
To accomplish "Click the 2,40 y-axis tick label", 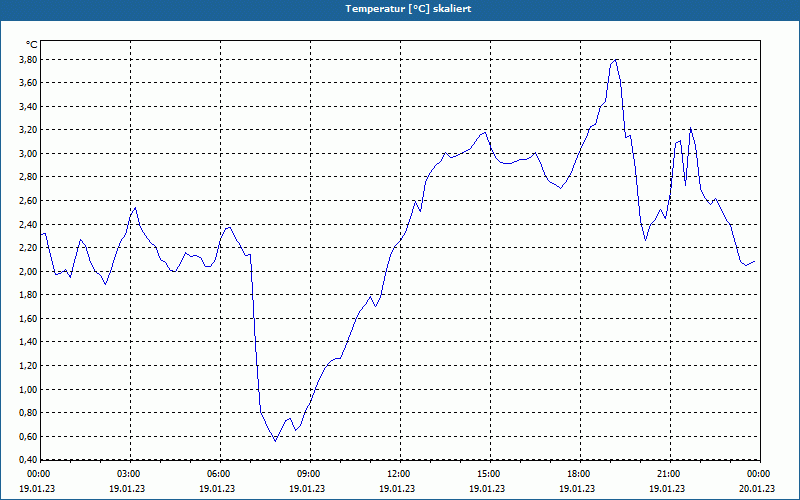I will tap(28, 224).
